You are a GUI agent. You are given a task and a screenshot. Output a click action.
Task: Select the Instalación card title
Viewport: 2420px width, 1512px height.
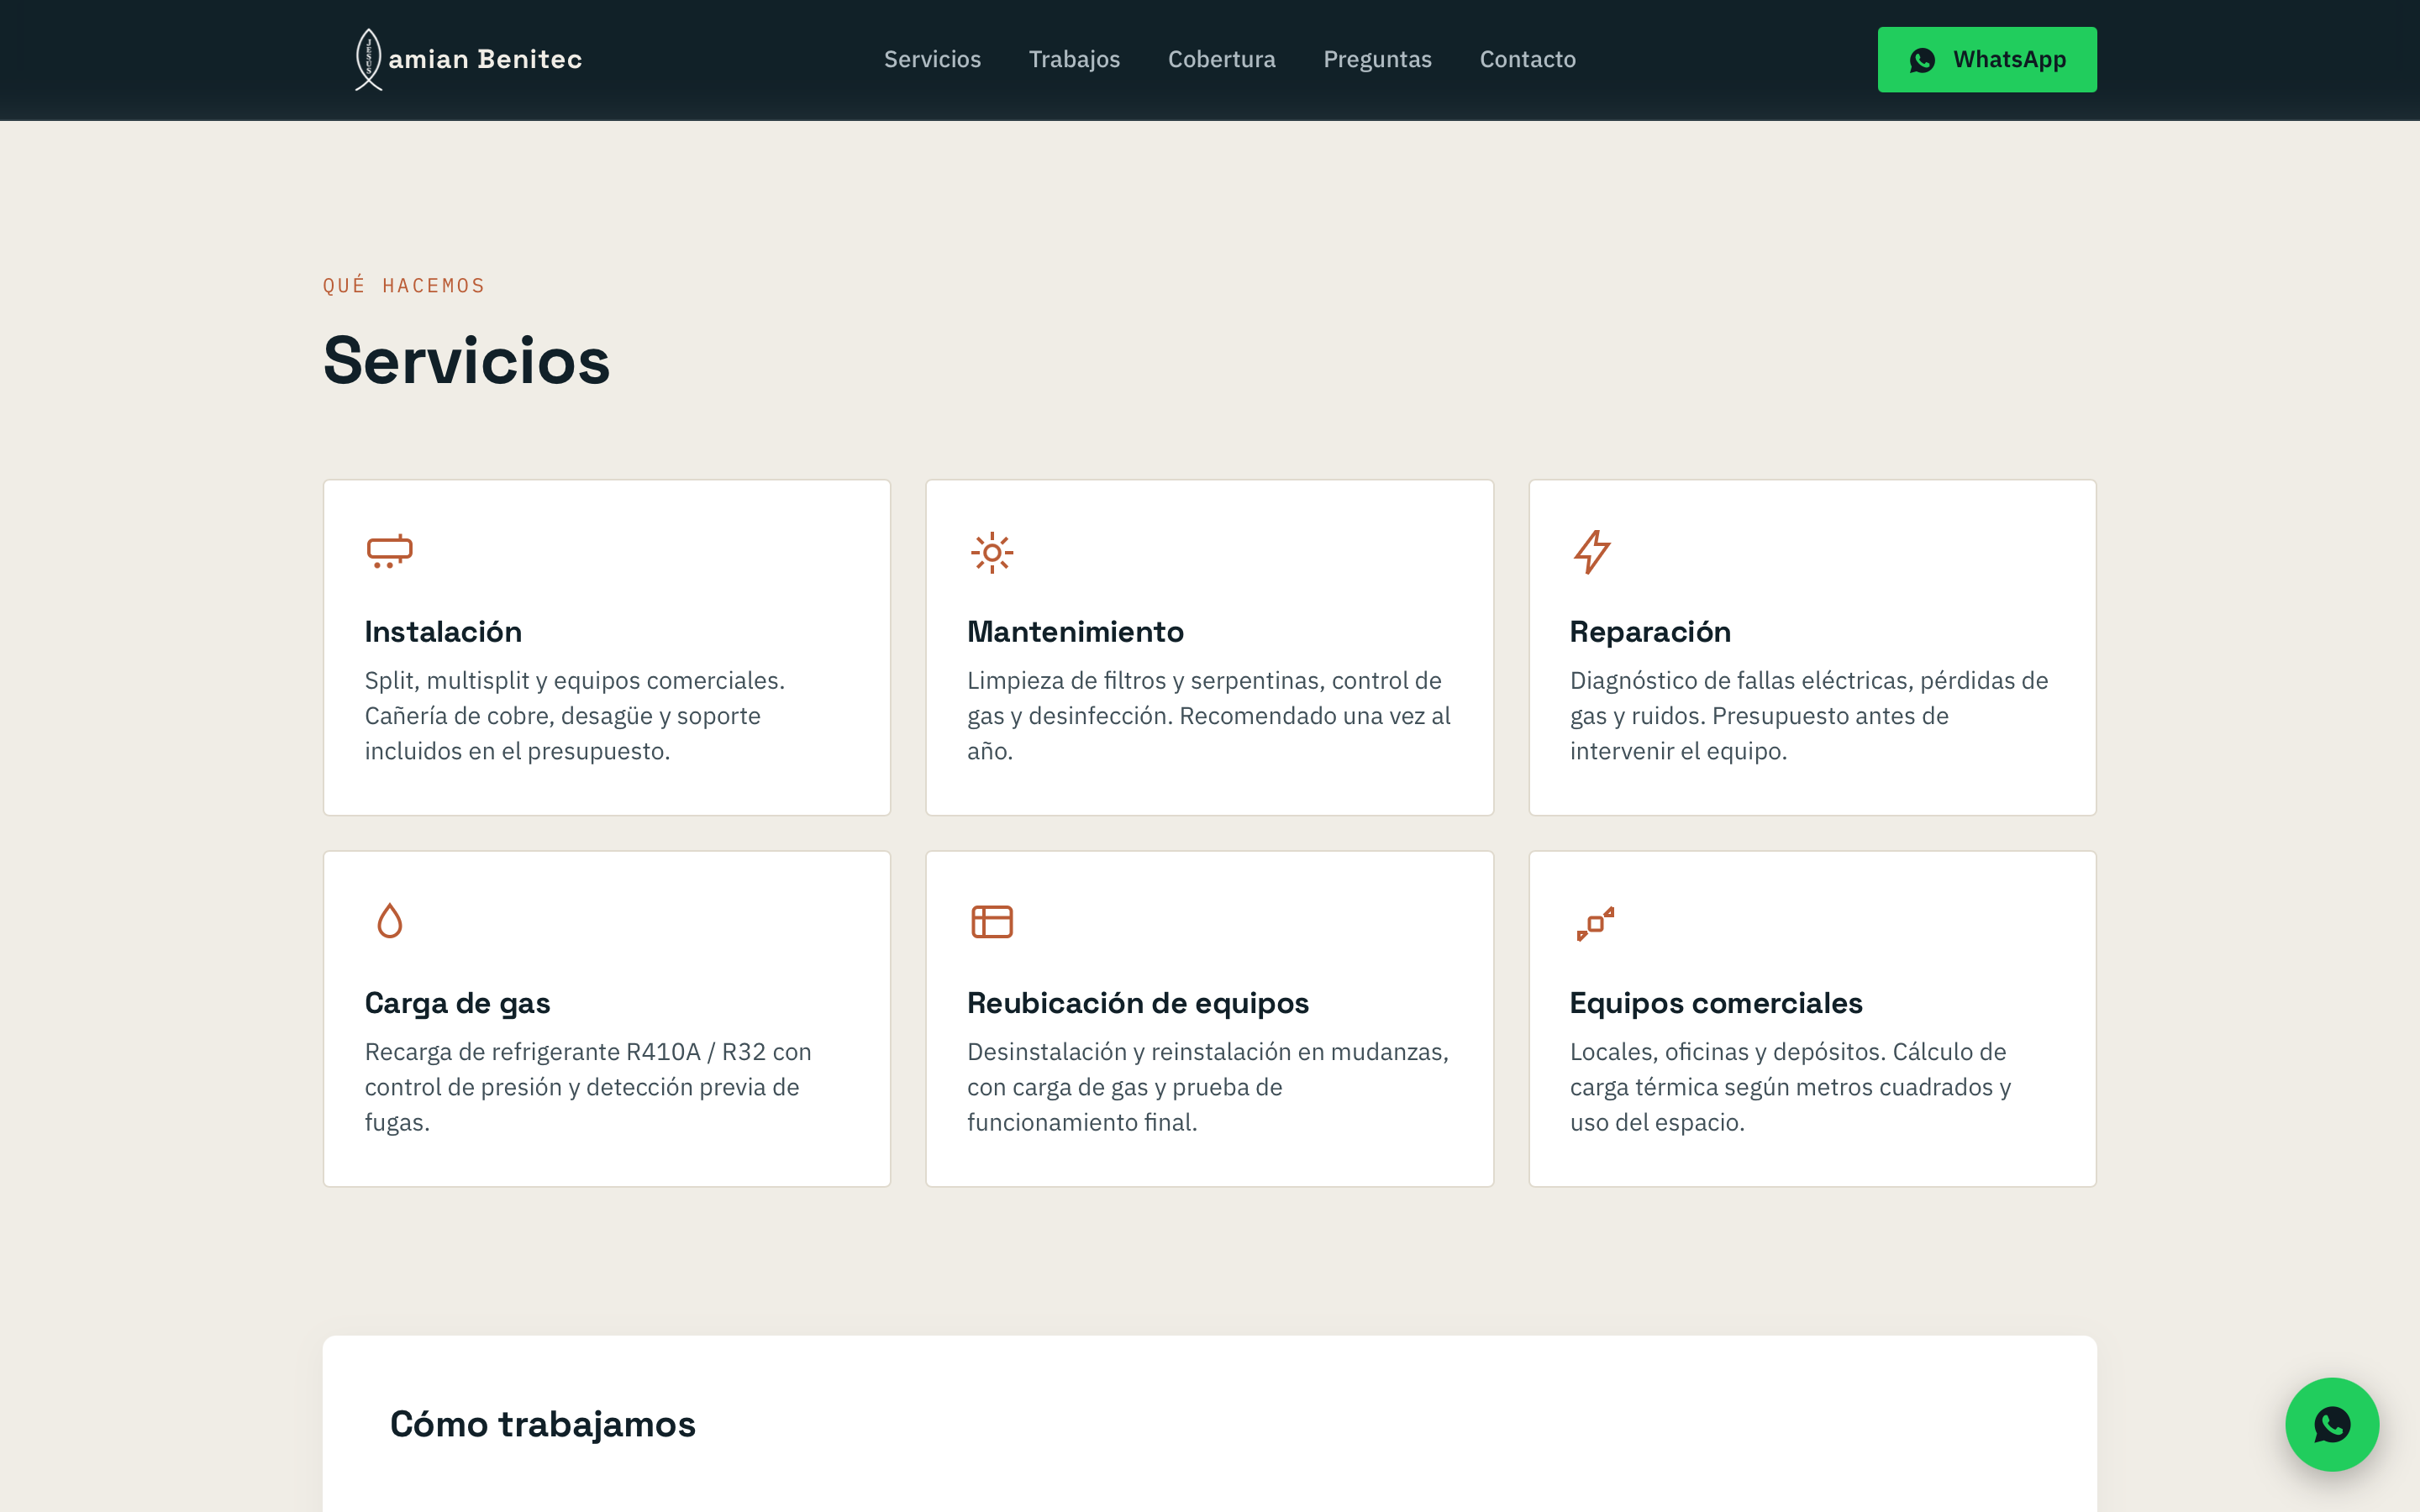443,632
